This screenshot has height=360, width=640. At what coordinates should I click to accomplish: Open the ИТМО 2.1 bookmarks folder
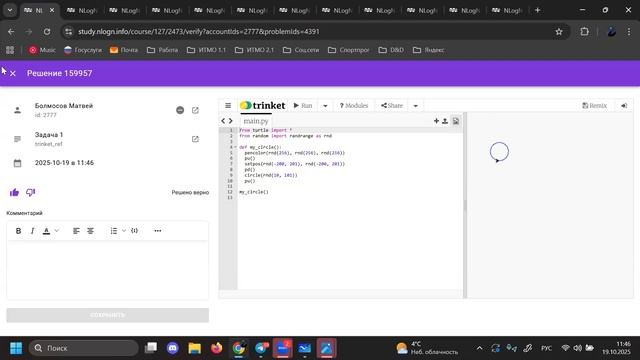point(254,50)
